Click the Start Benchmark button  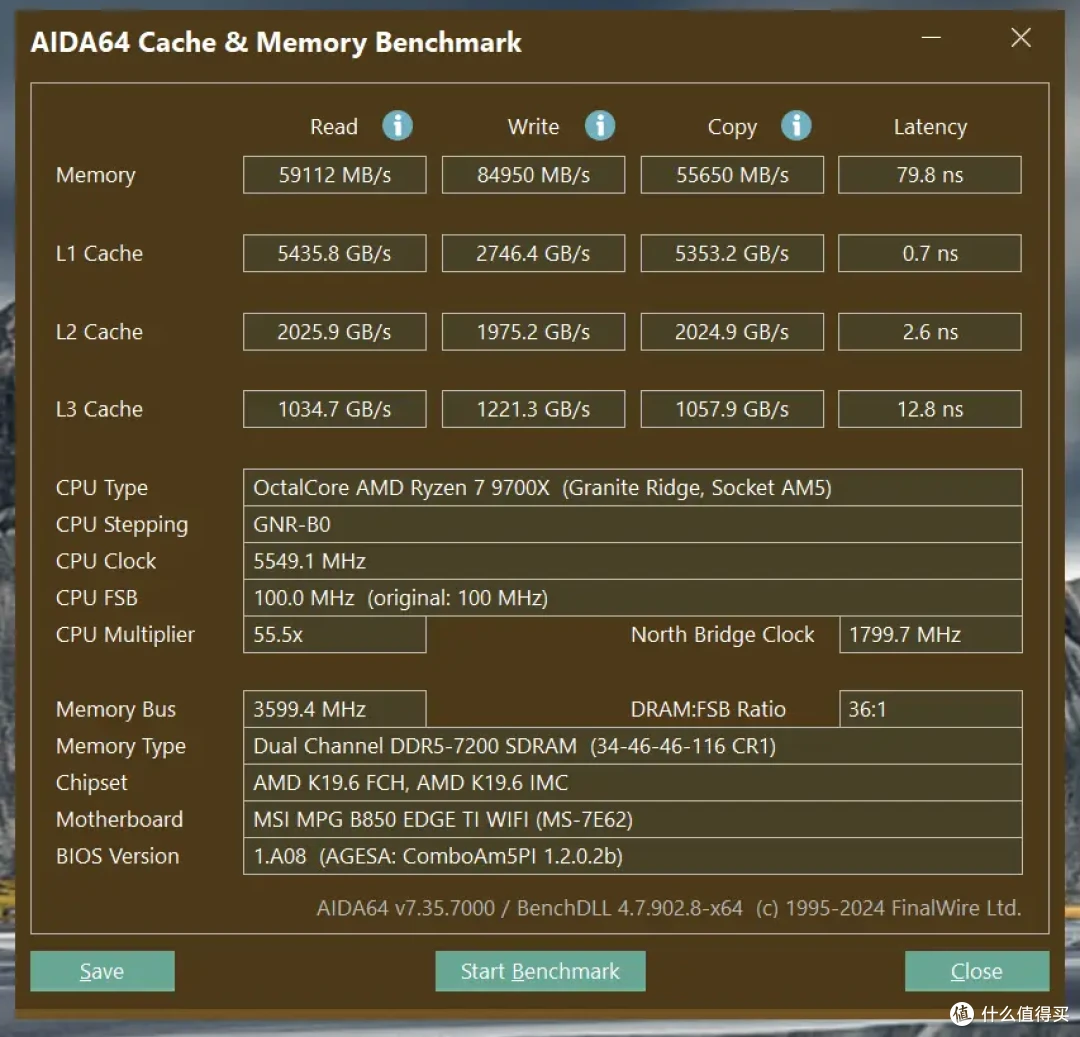(x=540, y=971)
